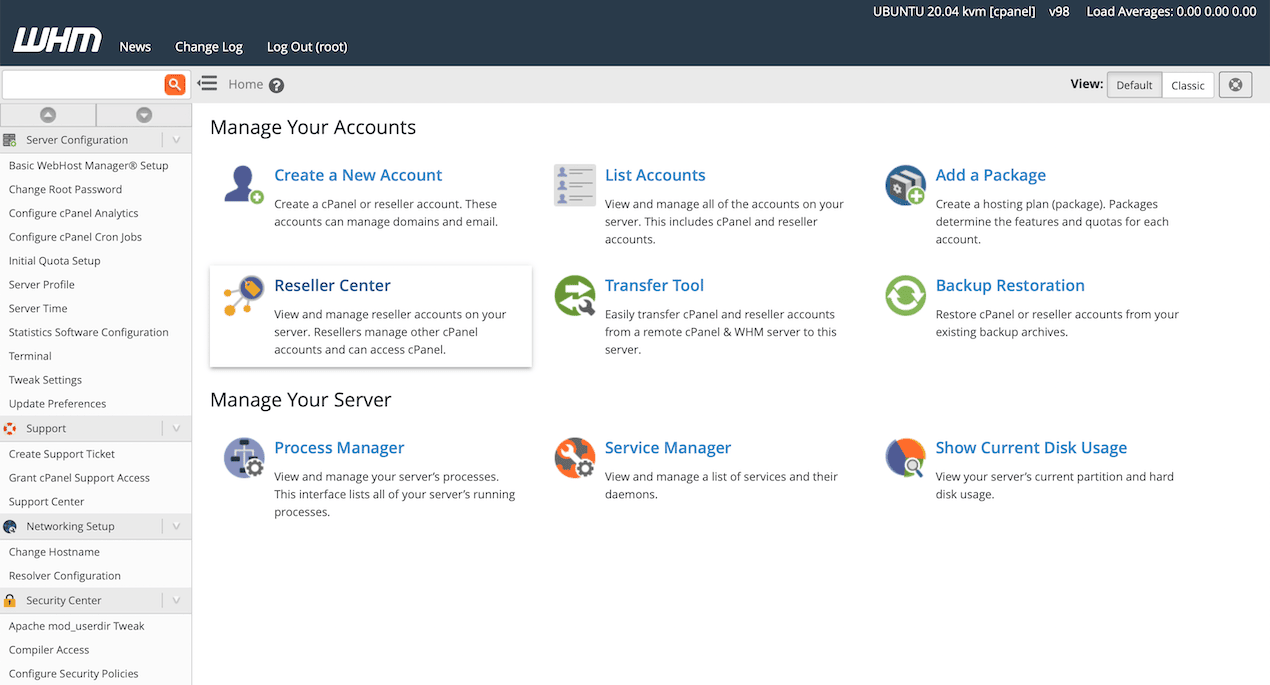Click the Support lifebuoy section icon
The image size is (1270, 685).
click(10, 428)
